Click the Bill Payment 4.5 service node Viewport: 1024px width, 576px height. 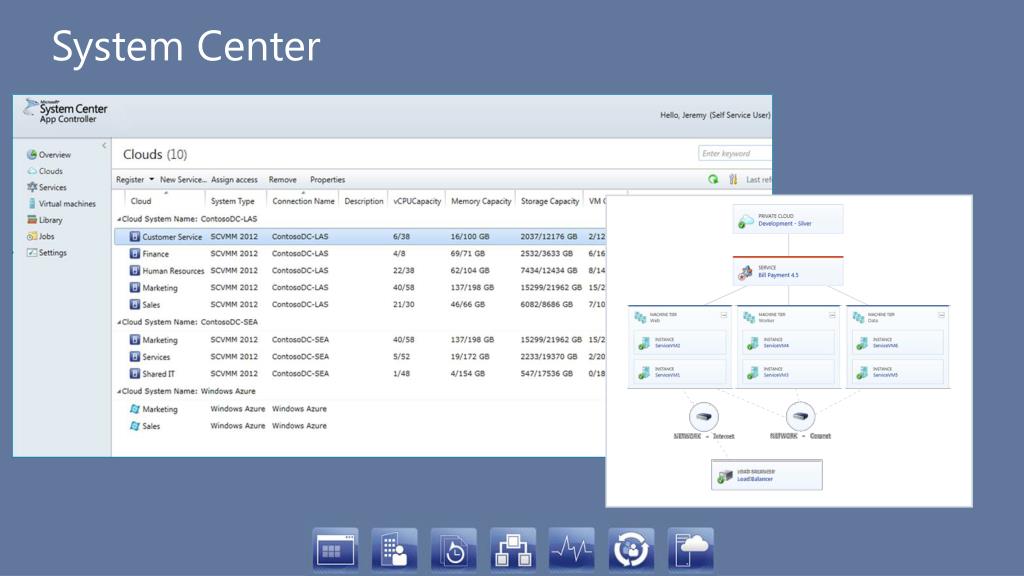click(788, 271)
